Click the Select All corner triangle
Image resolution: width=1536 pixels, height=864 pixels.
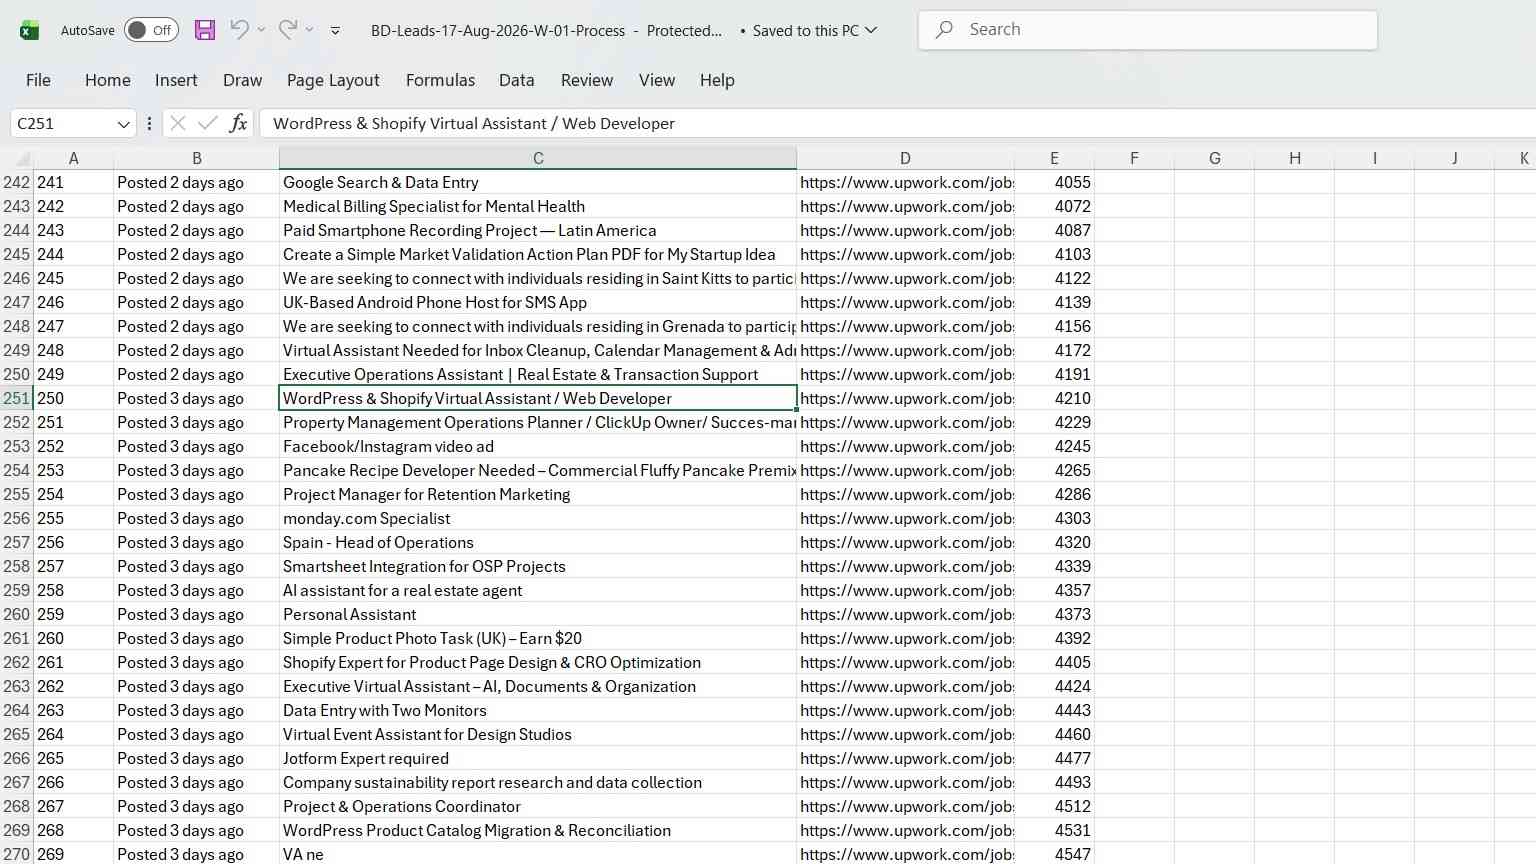18,158
